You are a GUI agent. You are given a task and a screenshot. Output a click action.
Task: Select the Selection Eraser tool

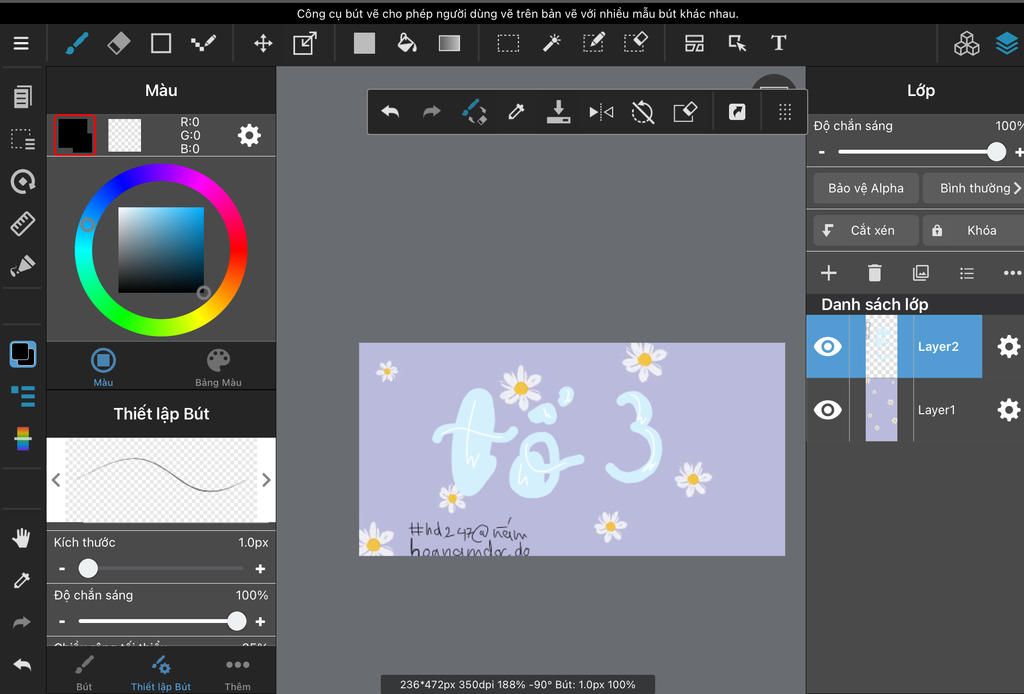pos(635,43)
